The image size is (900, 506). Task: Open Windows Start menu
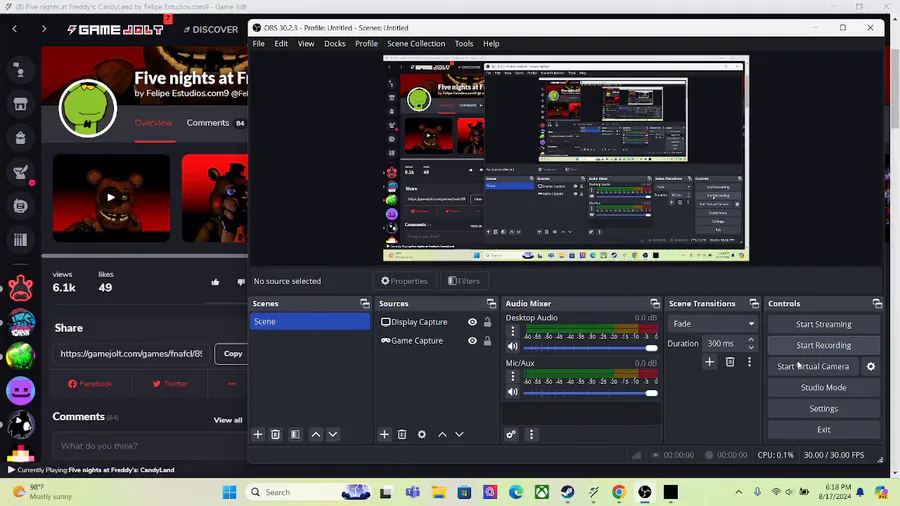point(230,492)
